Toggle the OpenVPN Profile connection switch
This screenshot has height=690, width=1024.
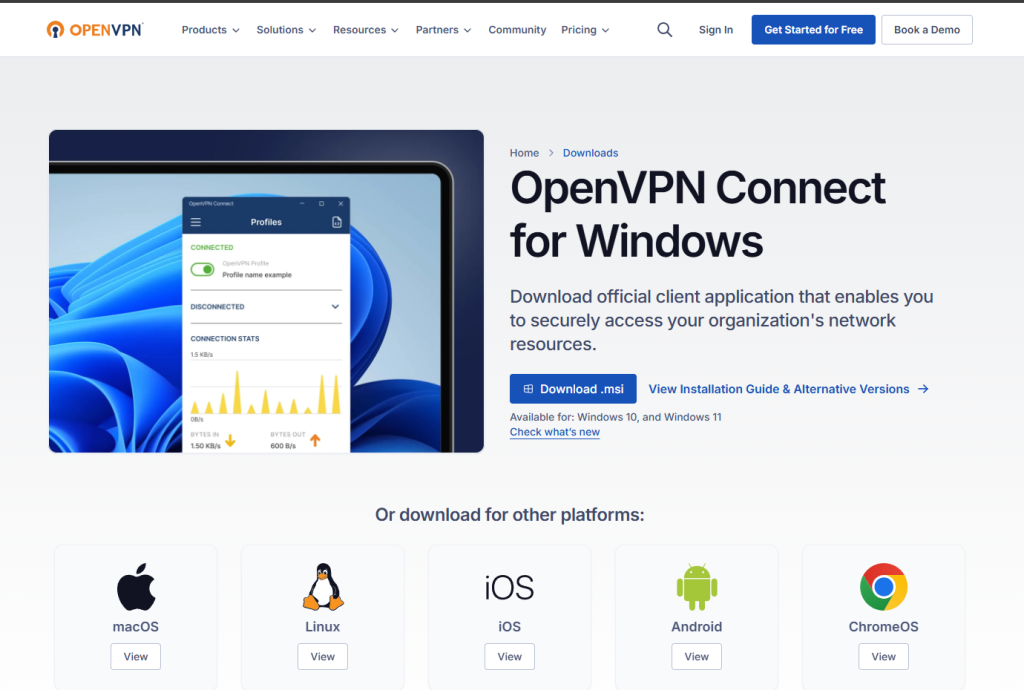[203, 269]
